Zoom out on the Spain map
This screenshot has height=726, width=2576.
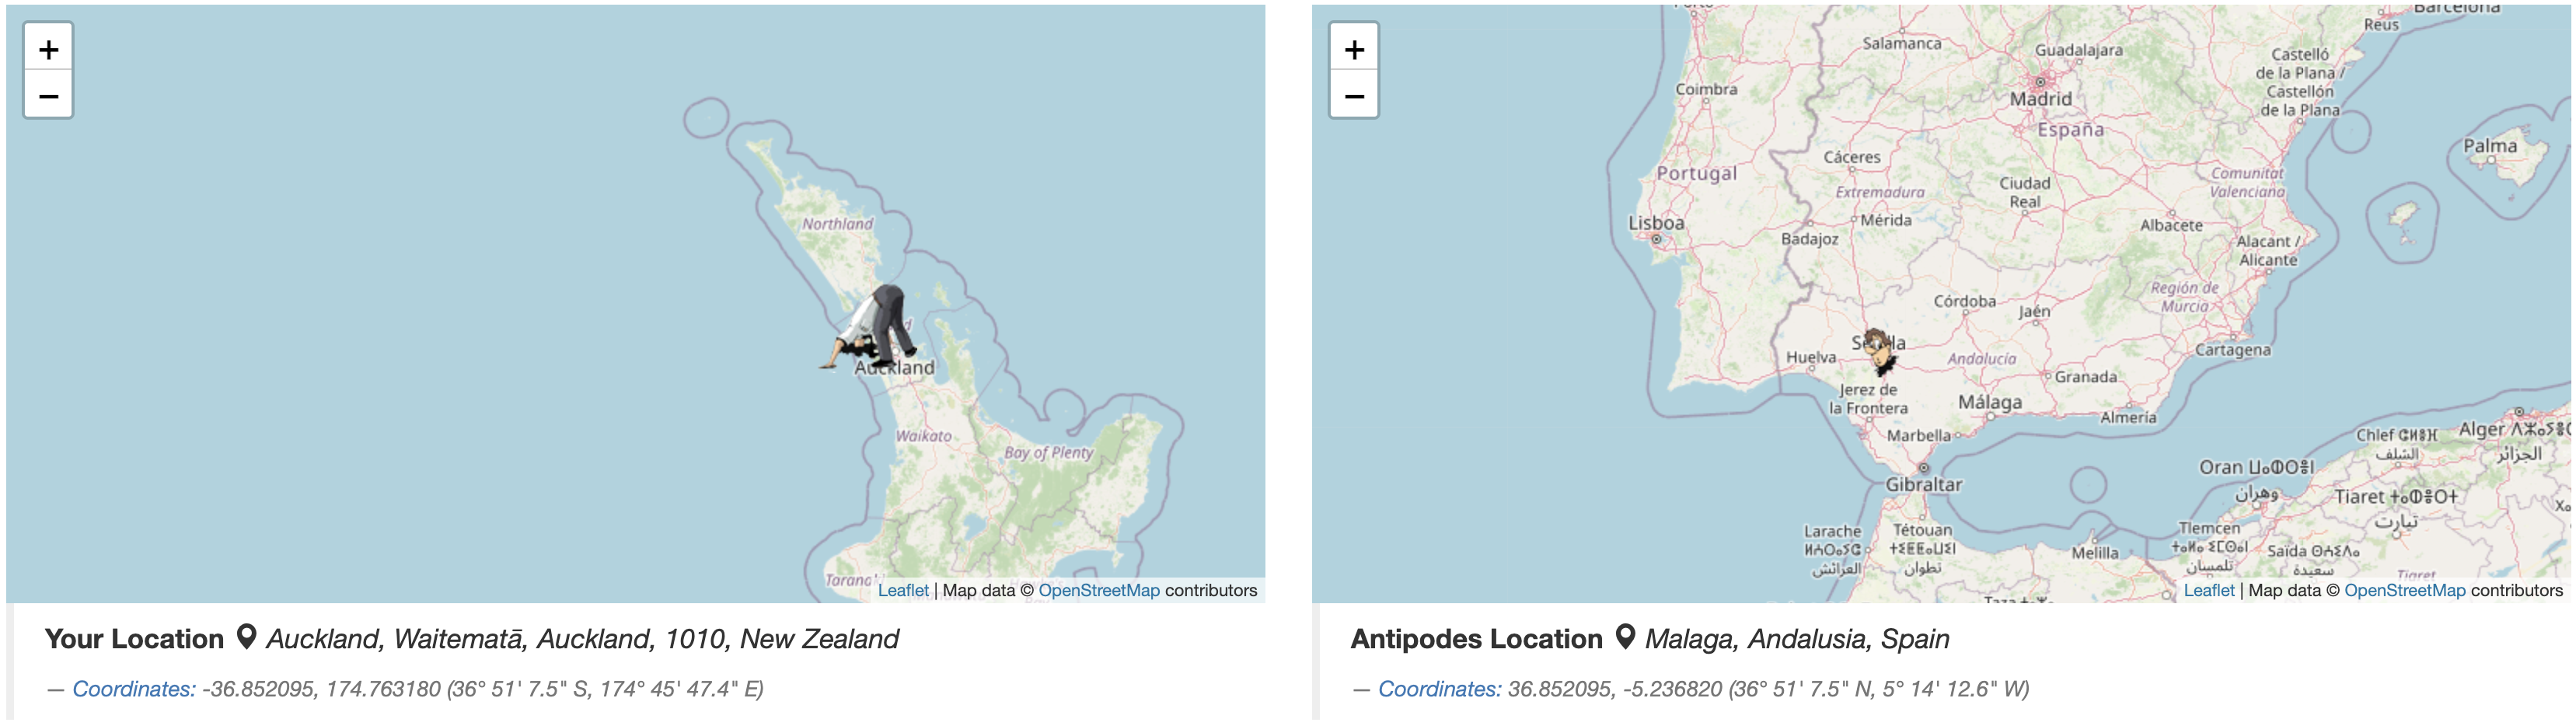click(1354, 96)
